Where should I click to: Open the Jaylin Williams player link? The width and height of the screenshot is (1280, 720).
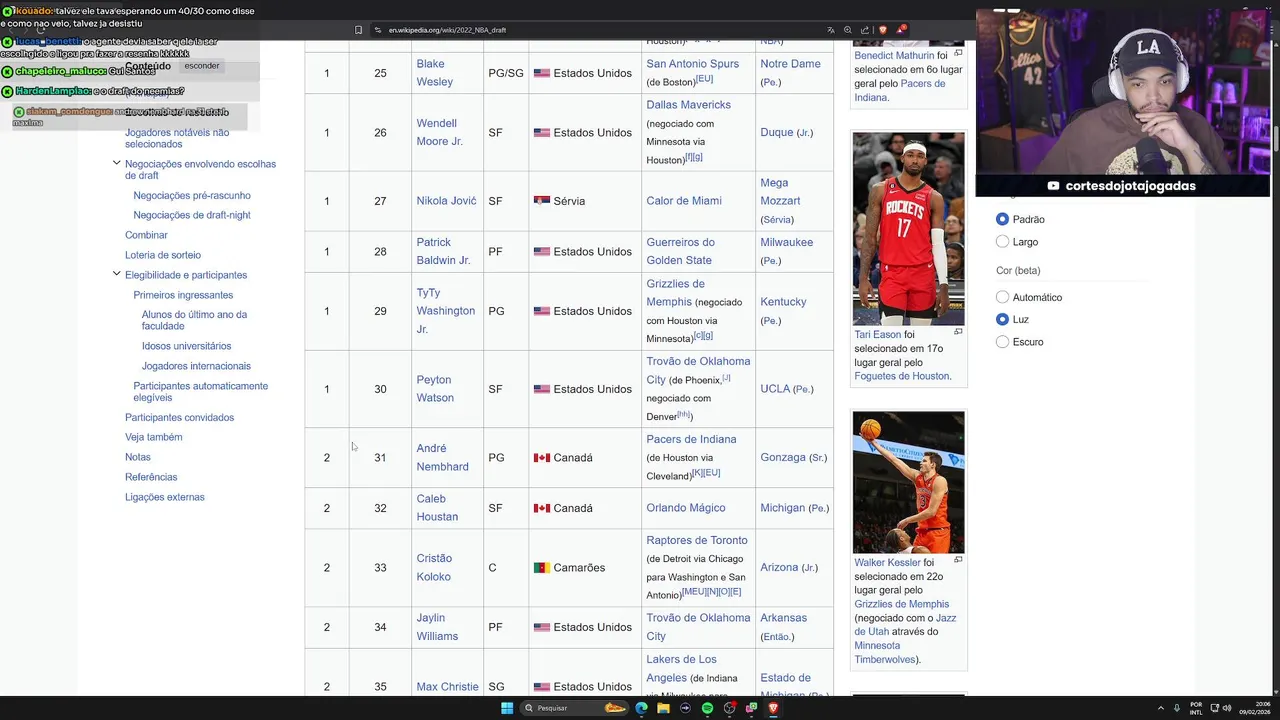[437, 627]
